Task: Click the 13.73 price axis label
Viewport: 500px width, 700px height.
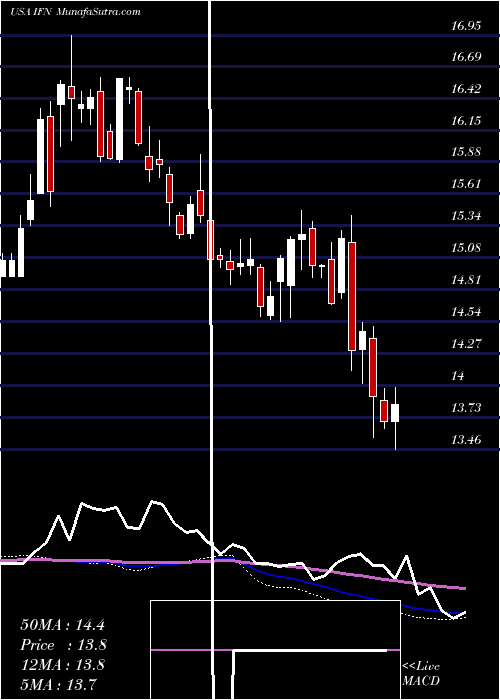Action: point(466,408)
